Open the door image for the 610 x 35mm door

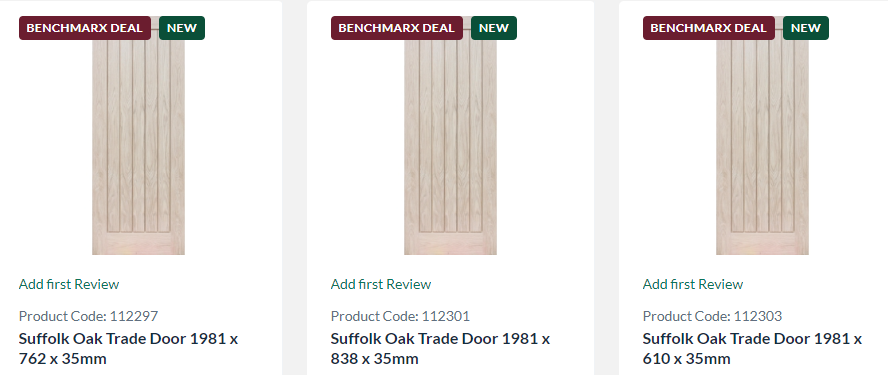pos(762,142)
